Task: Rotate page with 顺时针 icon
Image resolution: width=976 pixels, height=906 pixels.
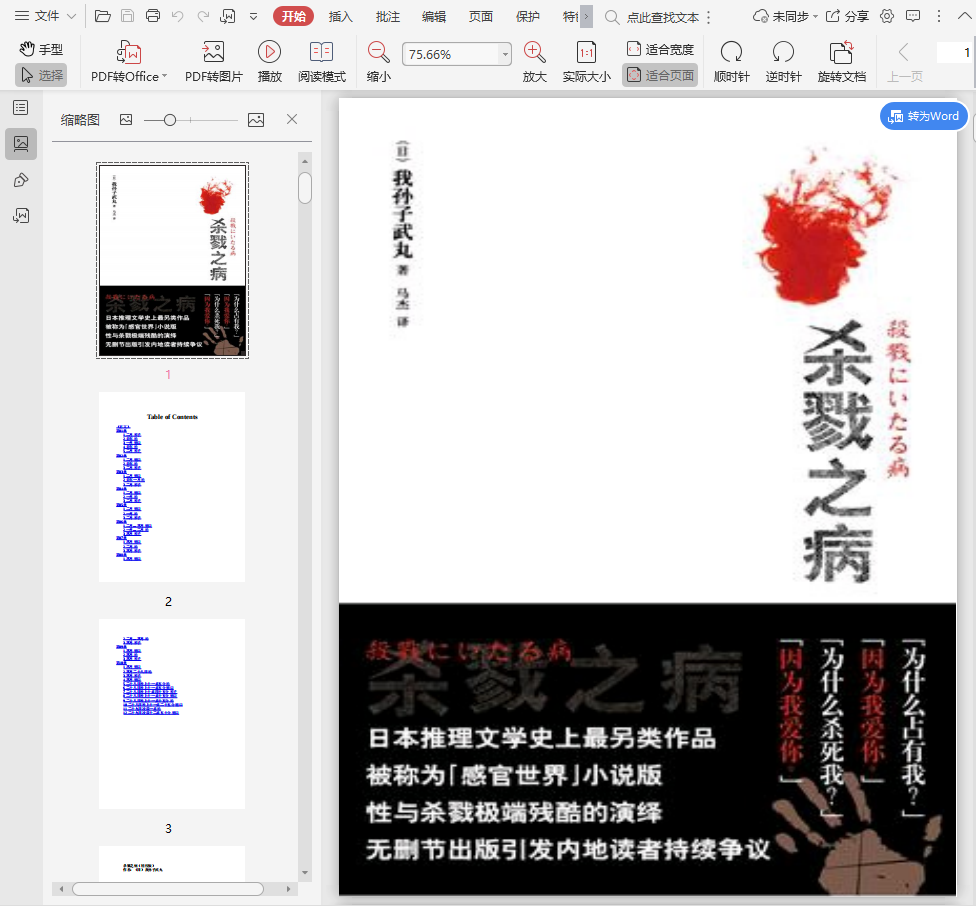Action: (731, 53)
